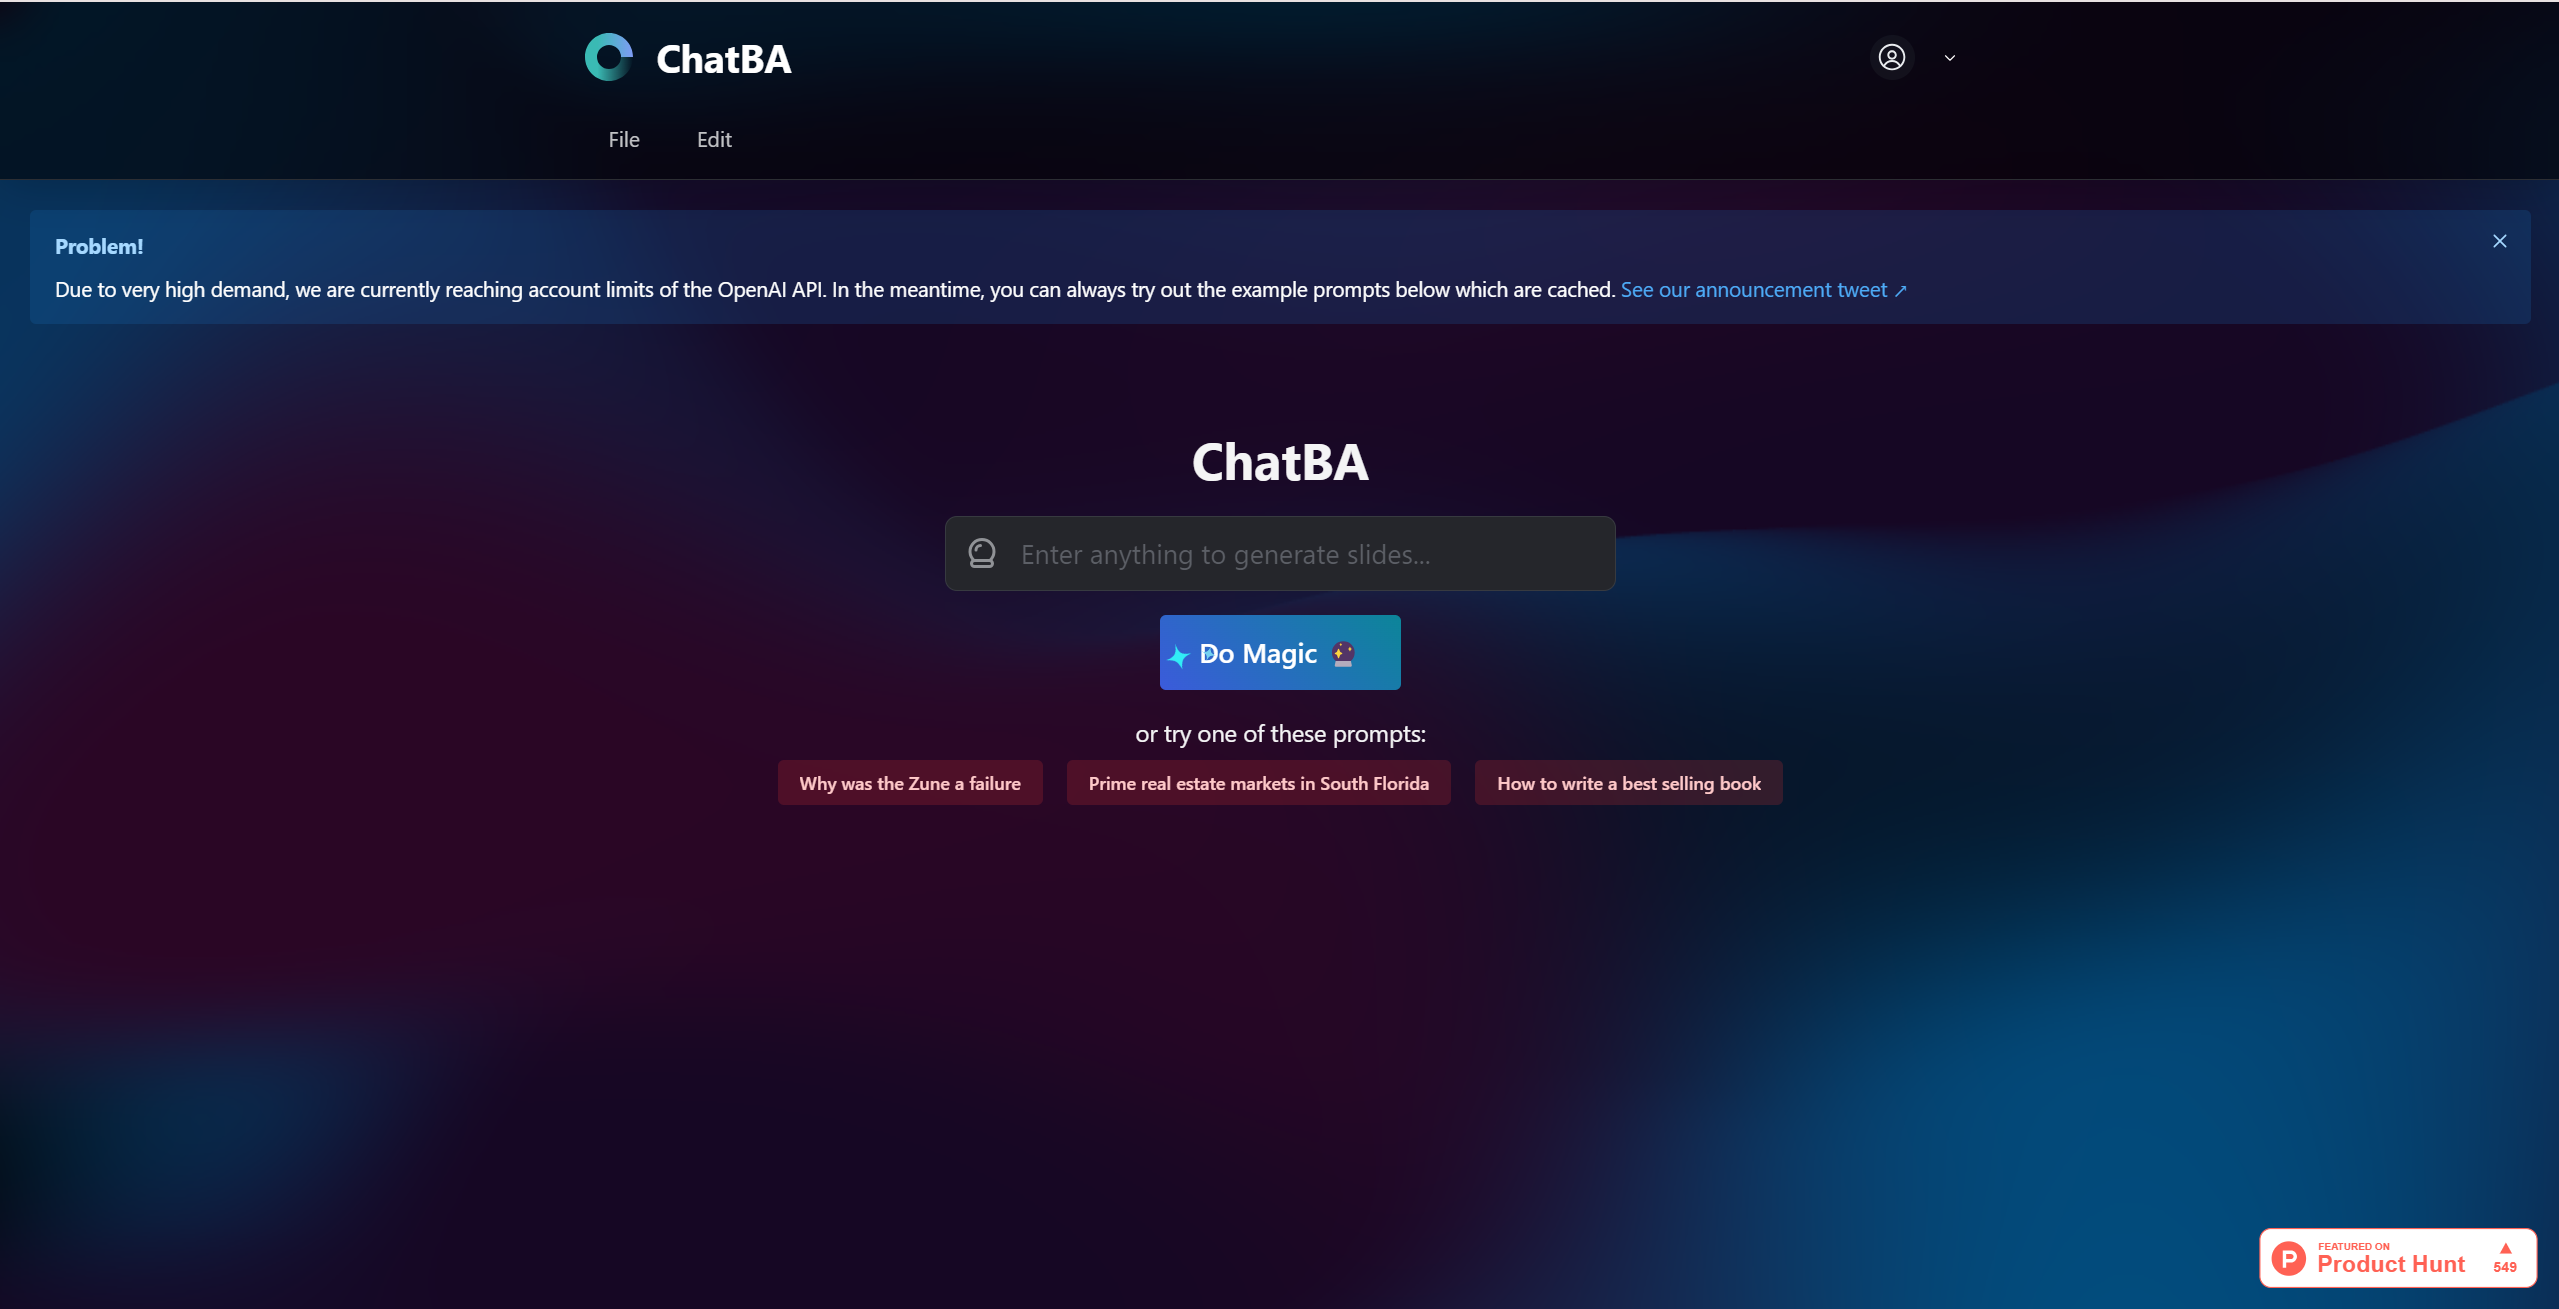Click the ChatBA ring logo icon
Screen dimensions: 2559x1309
(609, 57)
